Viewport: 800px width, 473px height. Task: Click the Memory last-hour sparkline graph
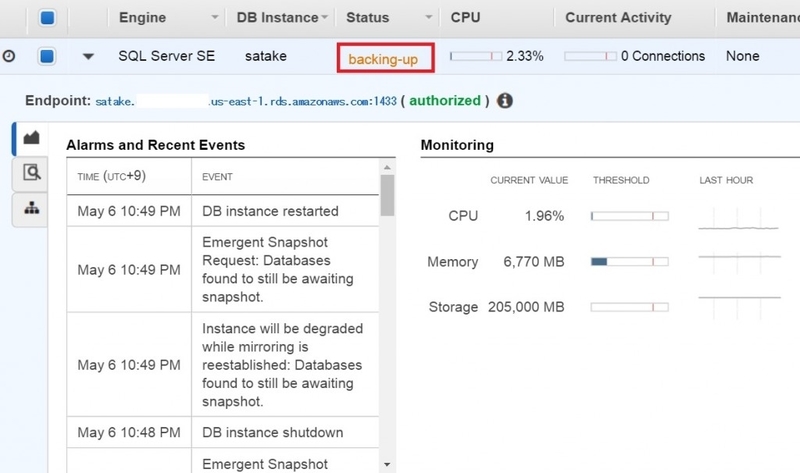739,262
